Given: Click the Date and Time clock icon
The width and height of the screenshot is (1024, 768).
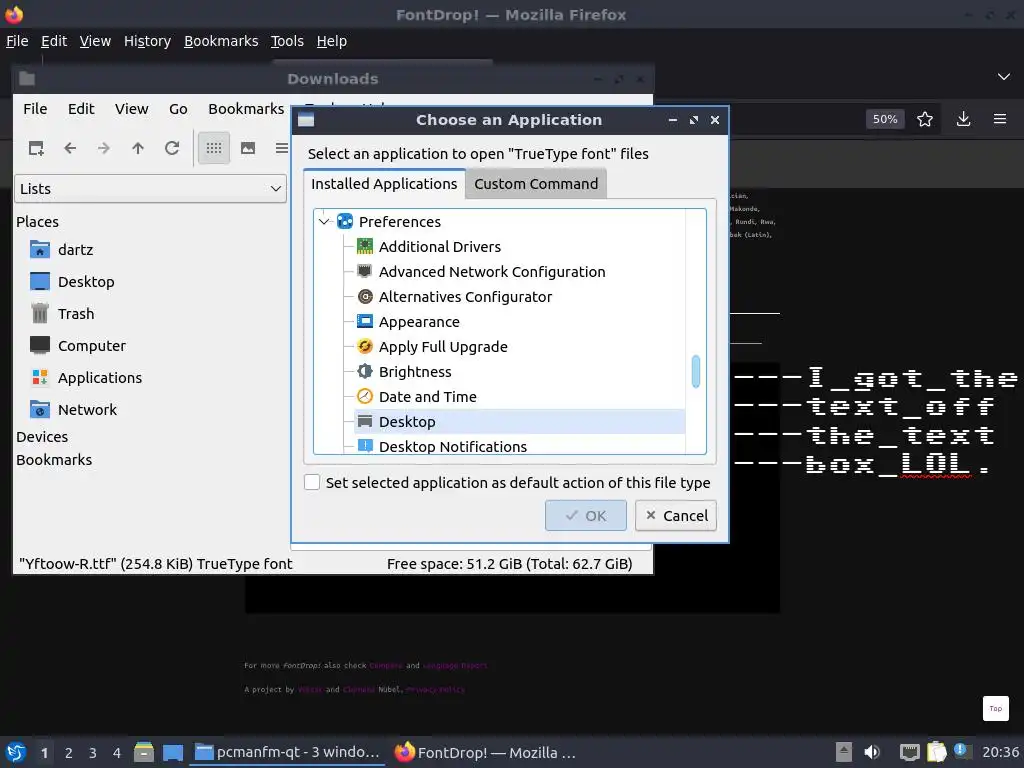Looking at the screenshot, I should point(364,396).
